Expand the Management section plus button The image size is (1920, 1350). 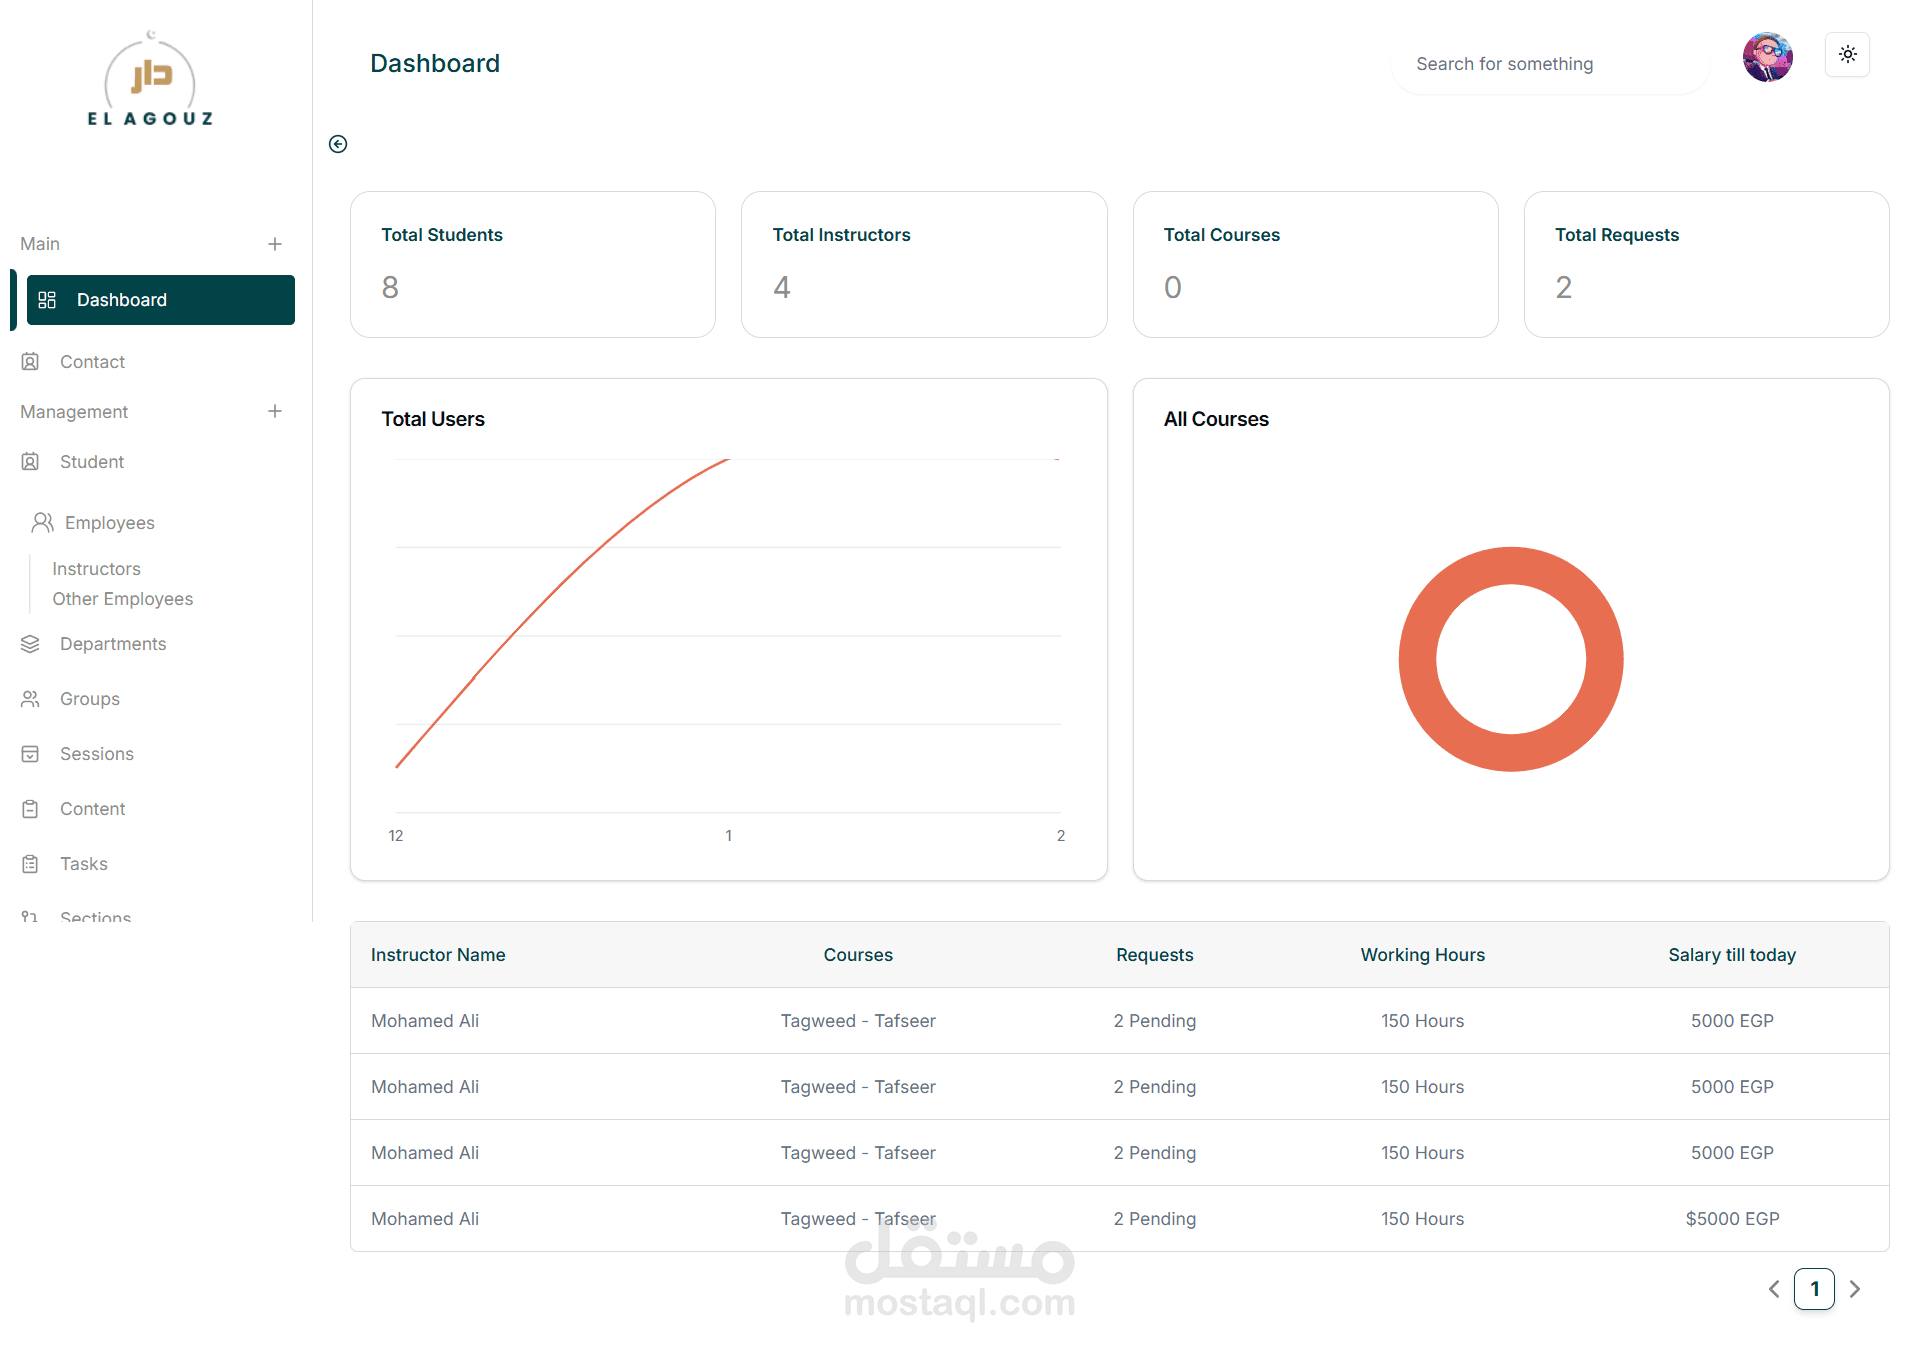click(275, 411)
